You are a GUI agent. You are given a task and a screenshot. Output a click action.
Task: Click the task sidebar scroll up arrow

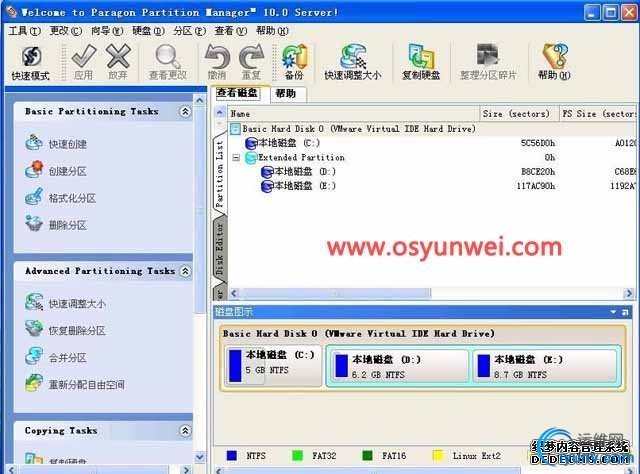pyautogui.click(x=200, y=100)
